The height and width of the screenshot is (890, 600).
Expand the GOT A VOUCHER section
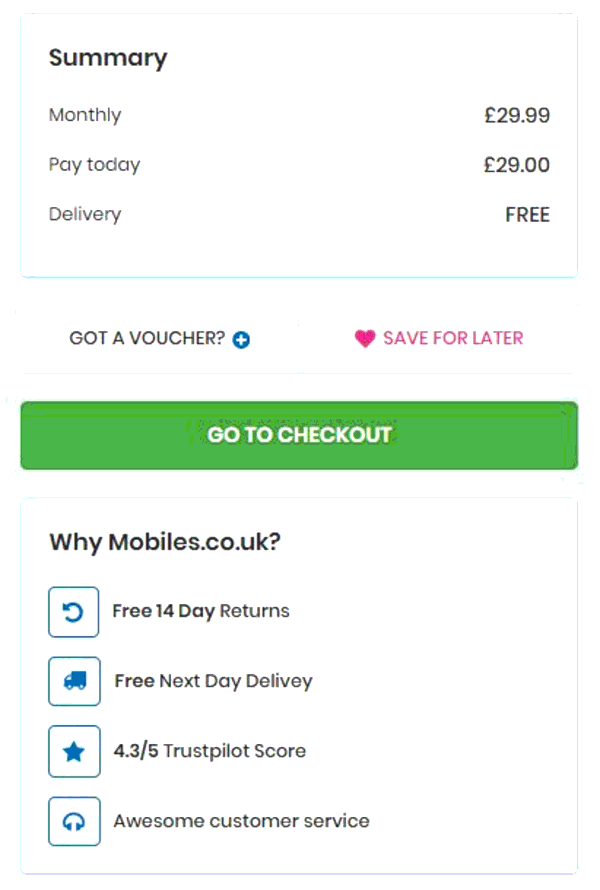155,338
